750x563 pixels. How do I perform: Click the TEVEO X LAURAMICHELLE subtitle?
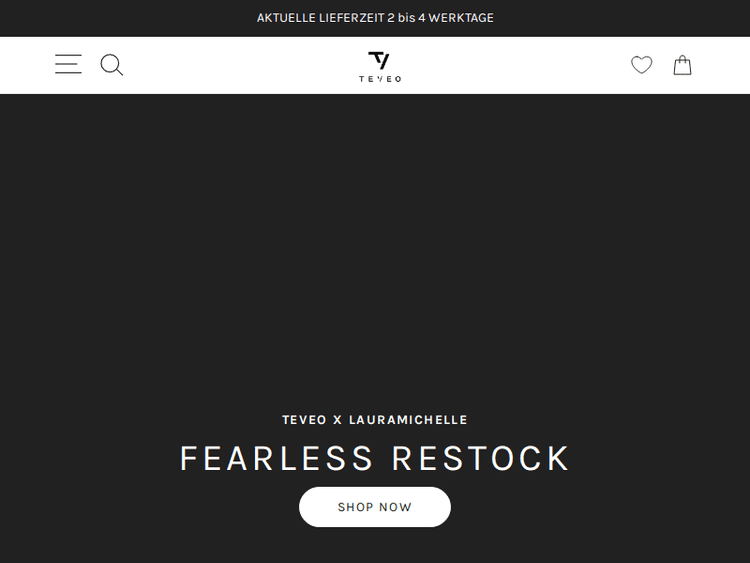[375, 420]
